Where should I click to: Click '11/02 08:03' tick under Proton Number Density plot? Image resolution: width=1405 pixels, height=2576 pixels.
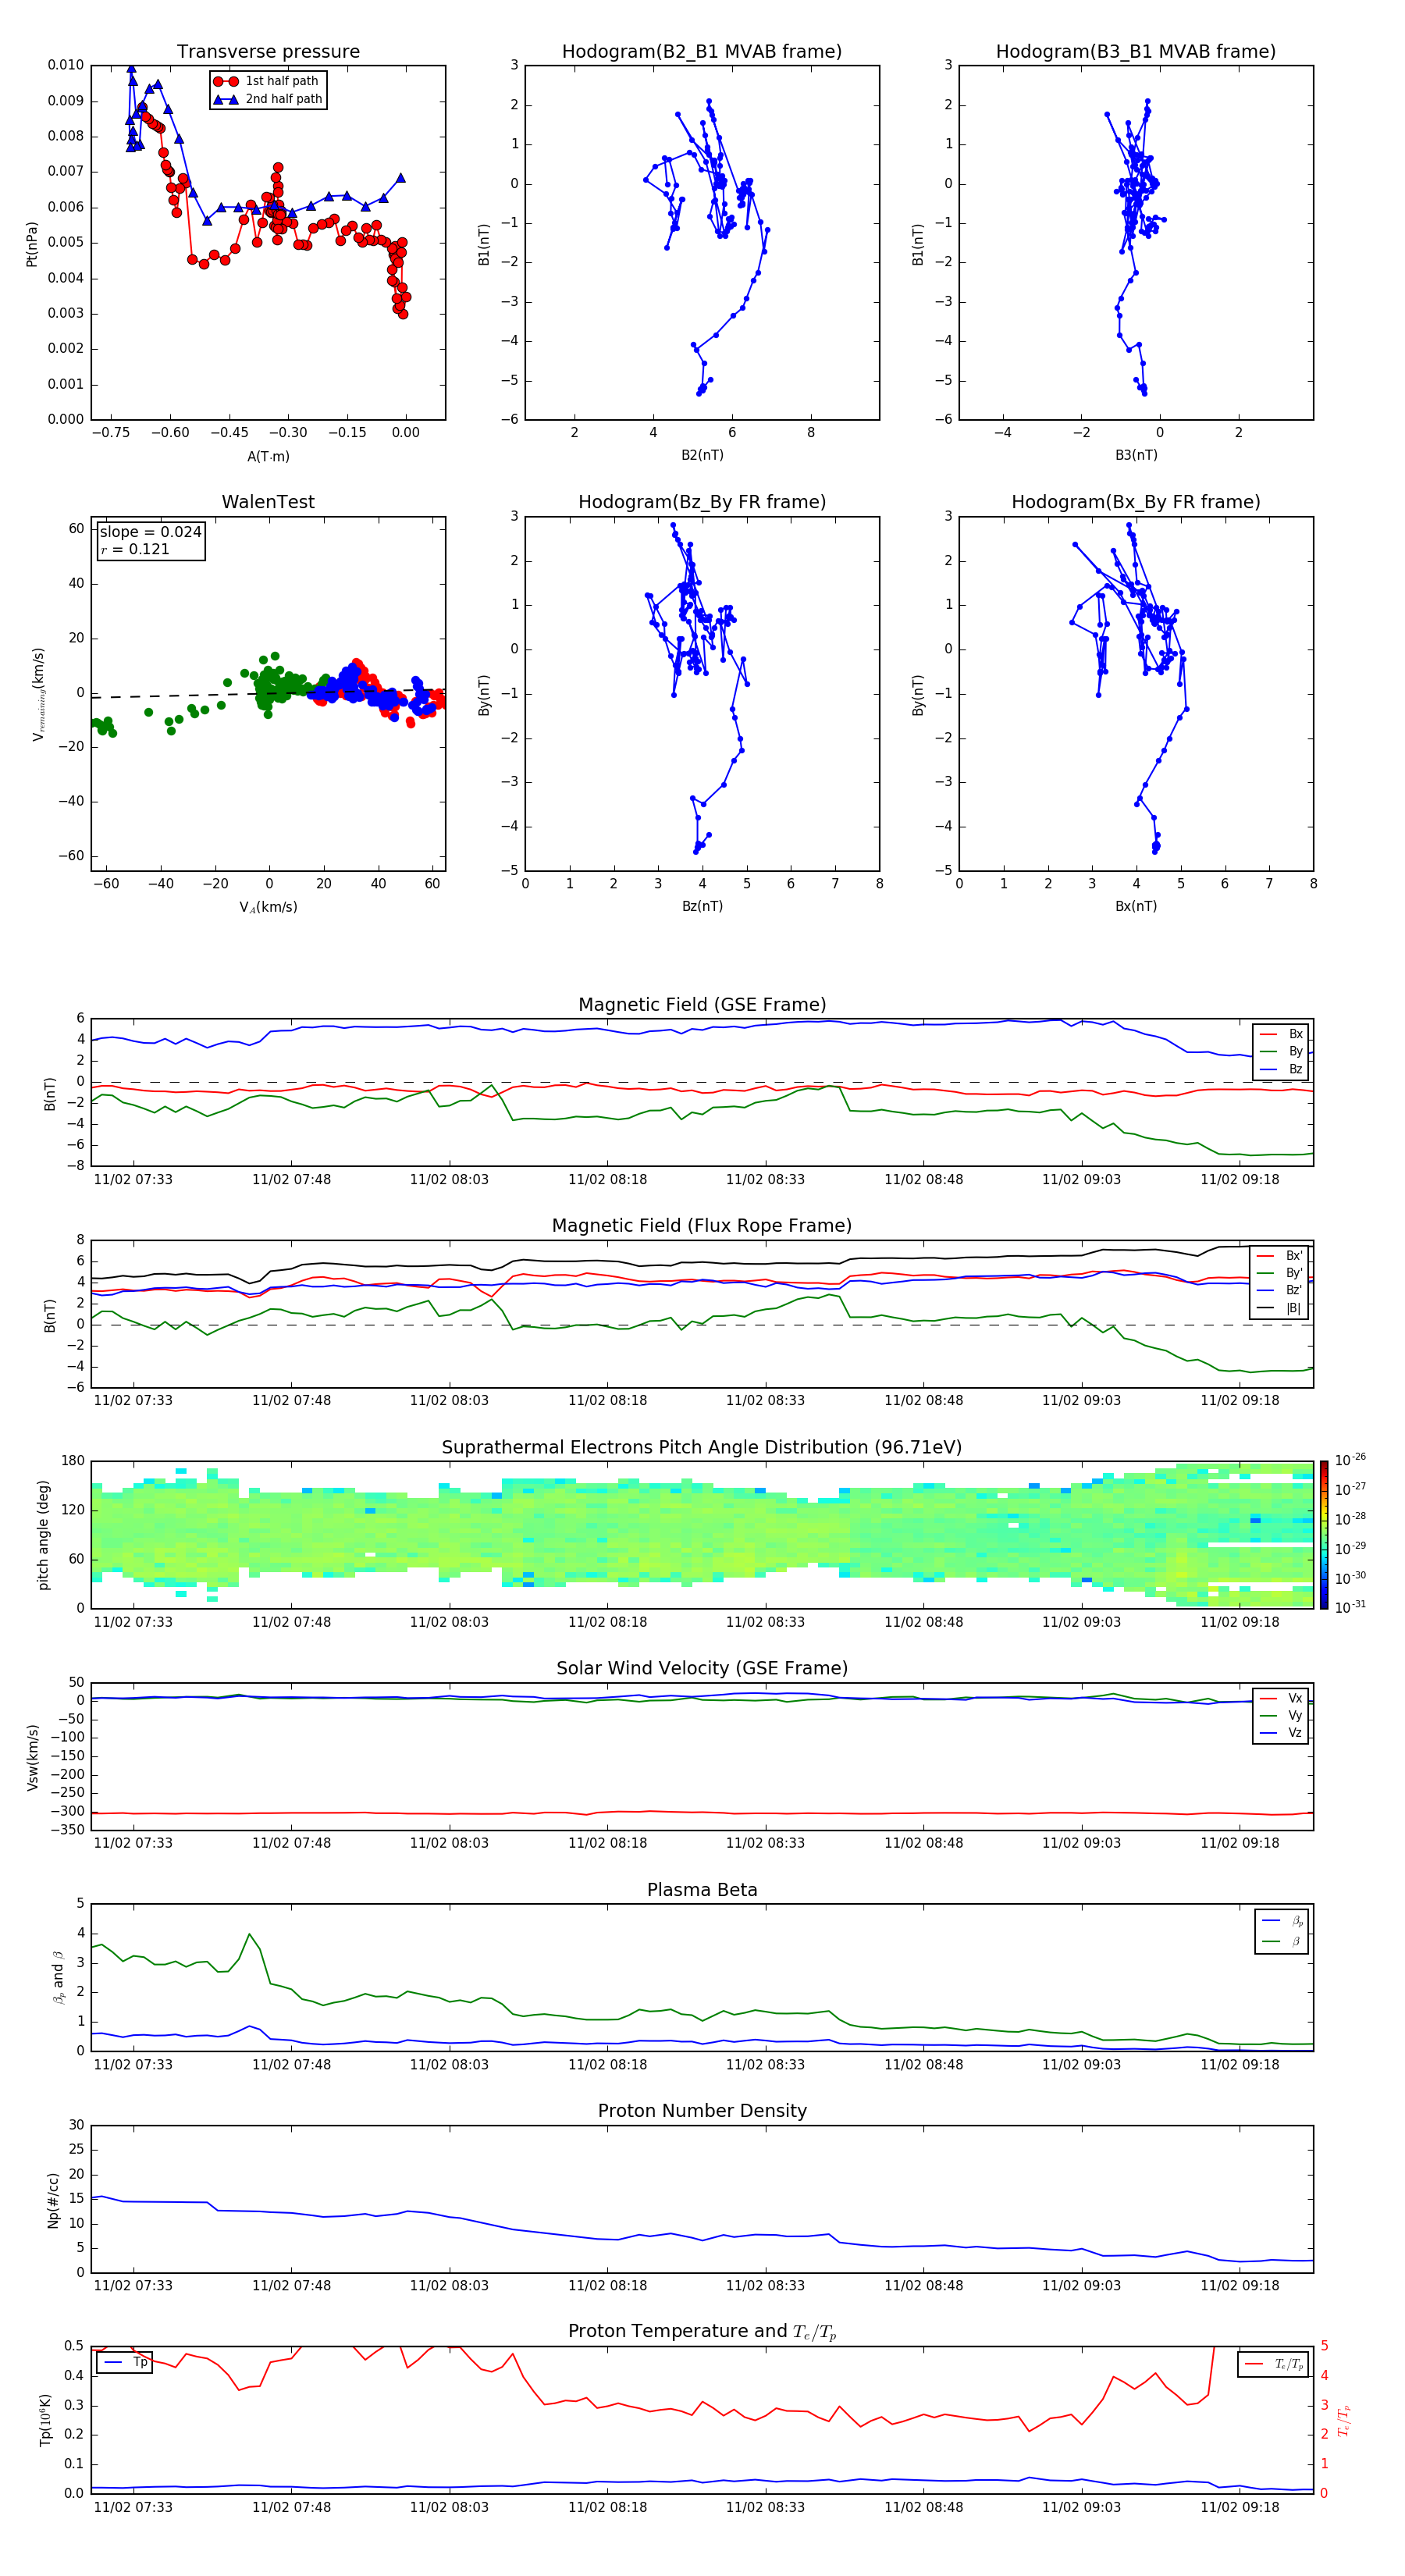coord(449,2285)
